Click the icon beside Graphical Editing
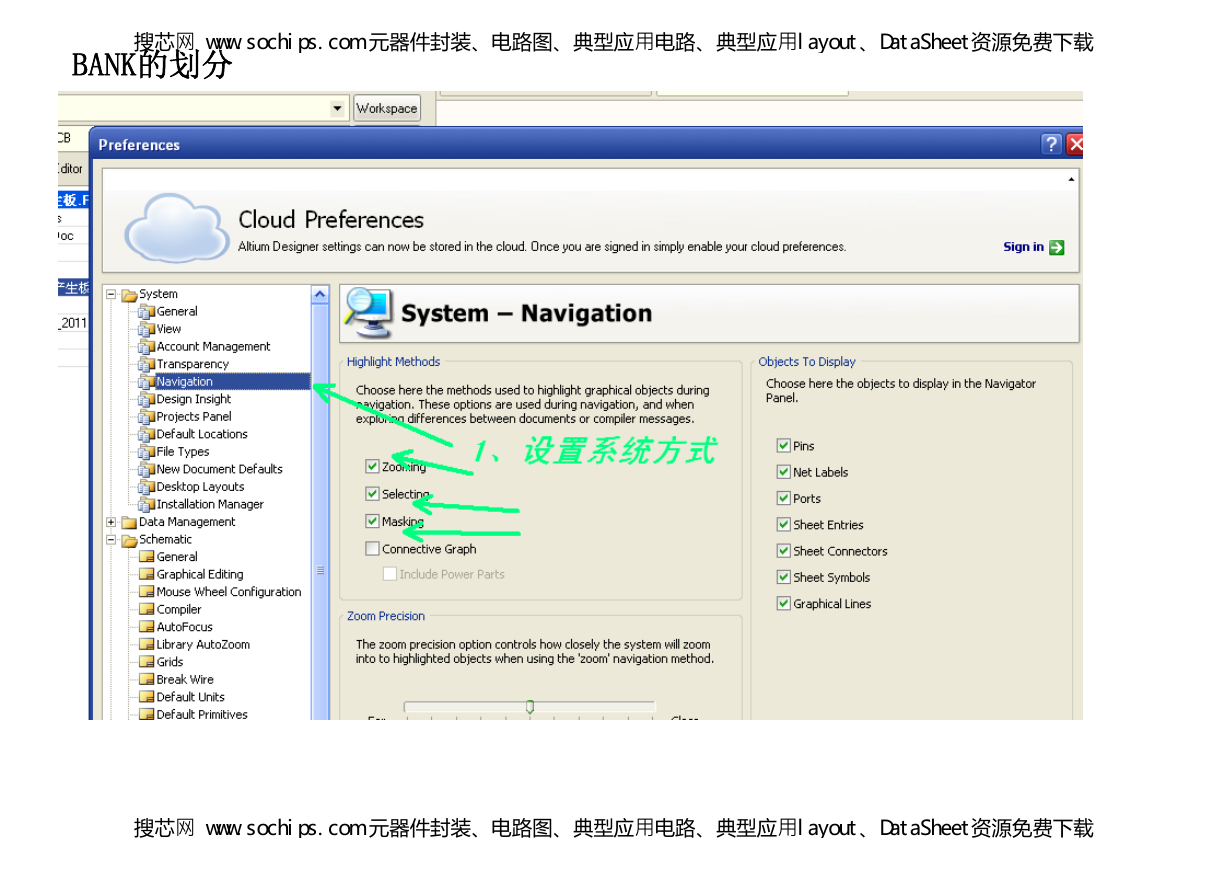 [147, 575]
